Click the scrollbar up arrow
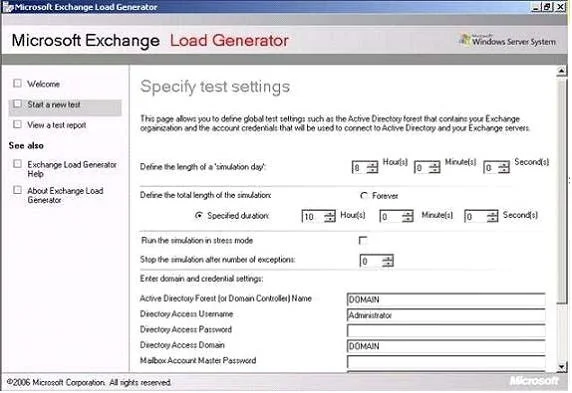 pos(561,71)
